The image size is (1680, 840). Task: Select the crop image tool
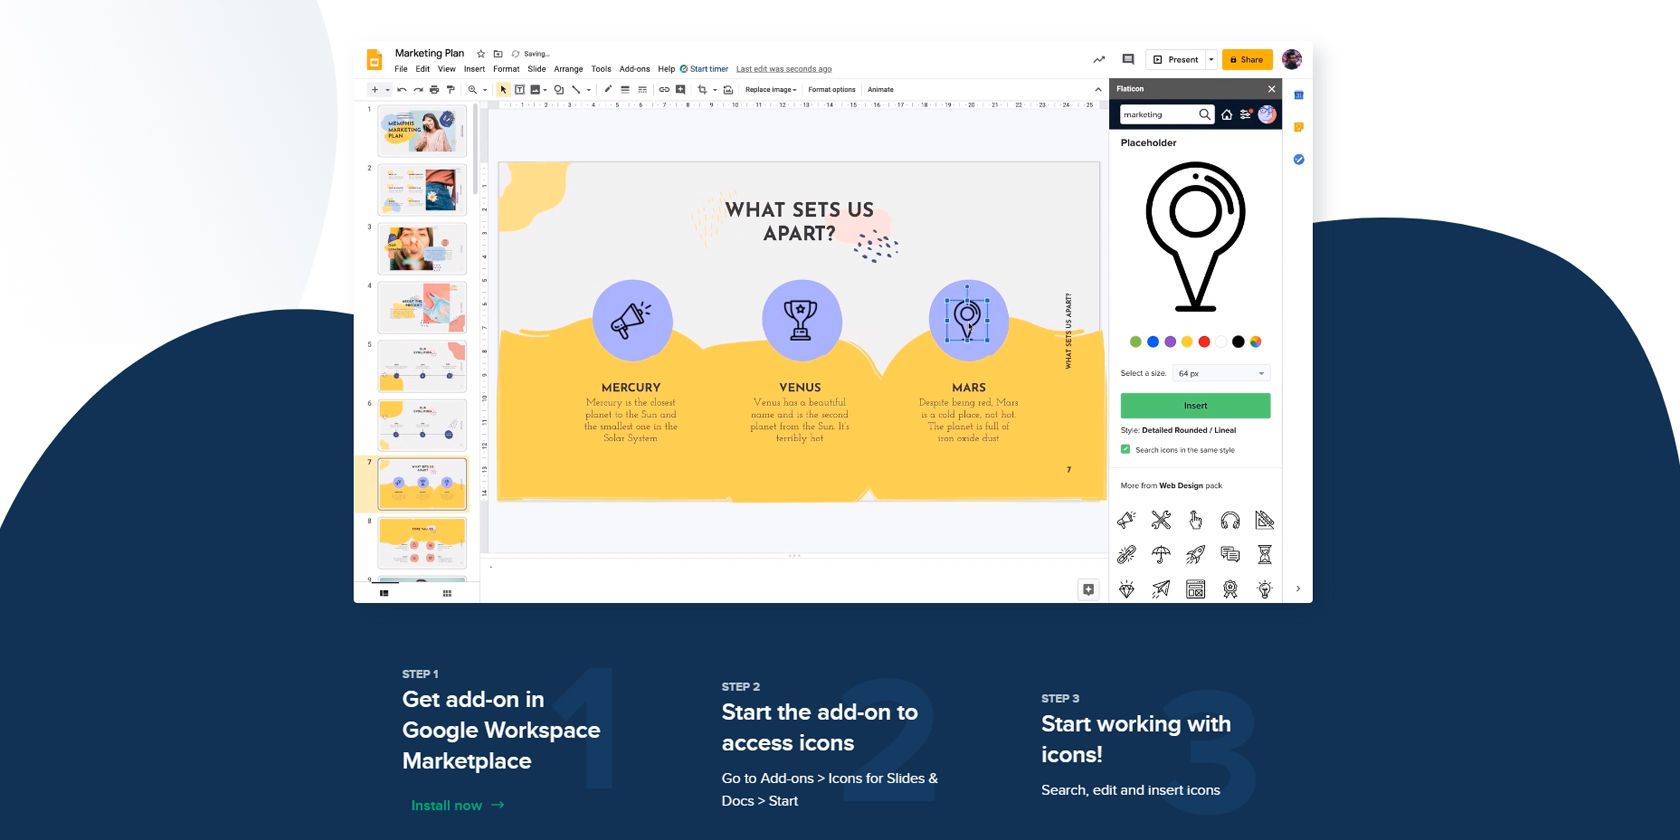click(x=702, y=90)
